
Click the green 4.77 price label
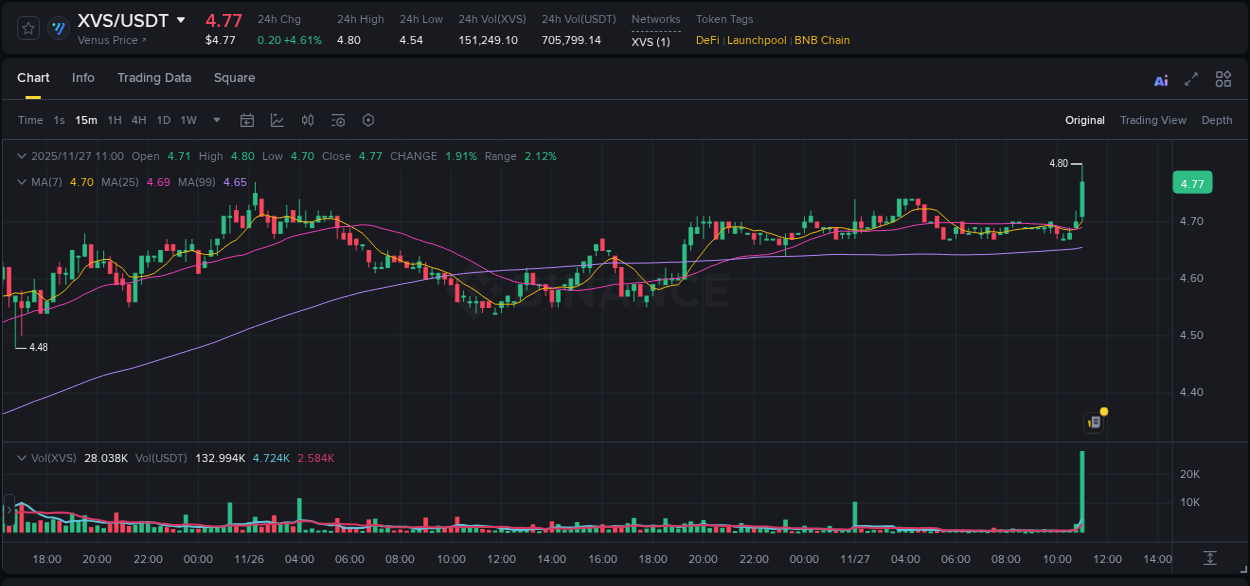pyautogui.click(x=1192, y=182)
